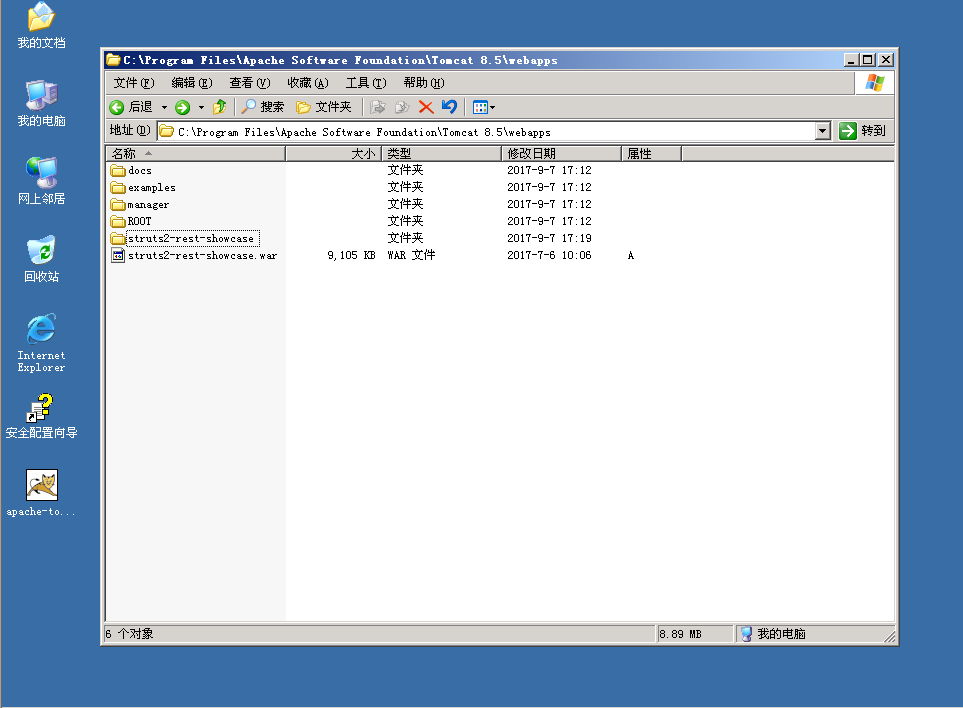This screenshot has height=708, width=963.
Task: Click the green Forward arrow icon
Action: click(x=182, y=107)
